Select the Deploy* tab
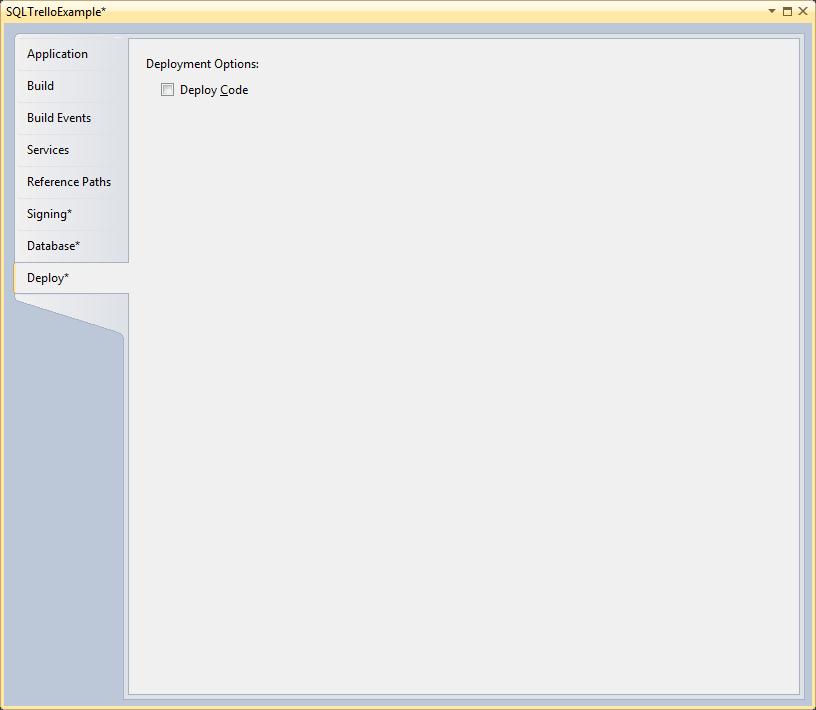 [x=71, y=278]
